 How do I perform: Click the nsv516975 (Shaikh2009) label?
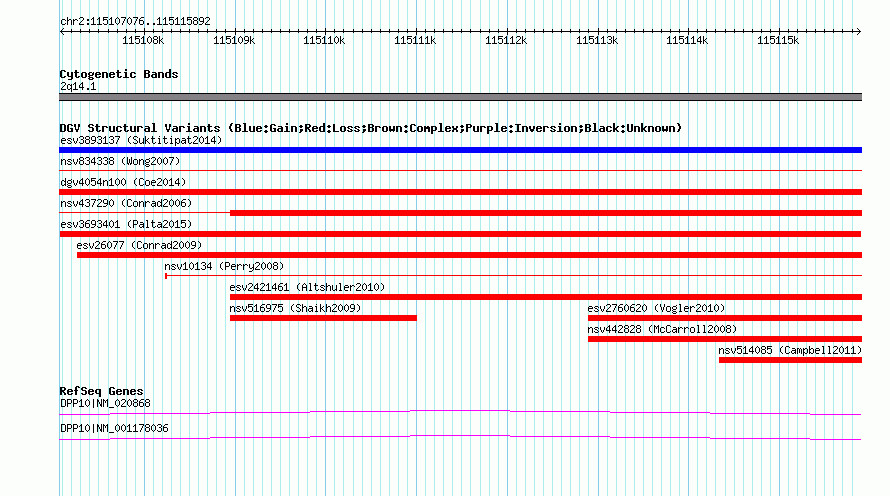295,308
